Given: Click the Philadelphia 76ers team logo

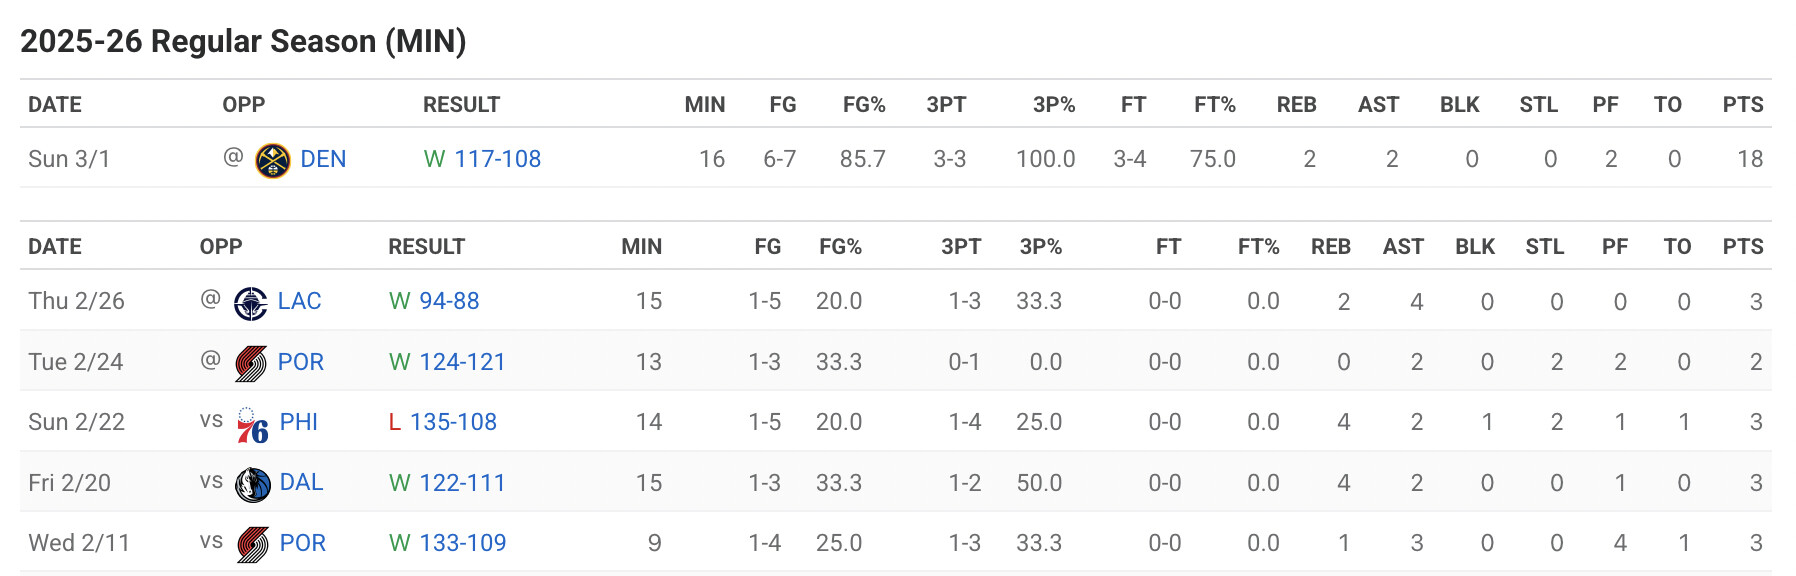Looking at the screenshot, I should click(252, 424).
